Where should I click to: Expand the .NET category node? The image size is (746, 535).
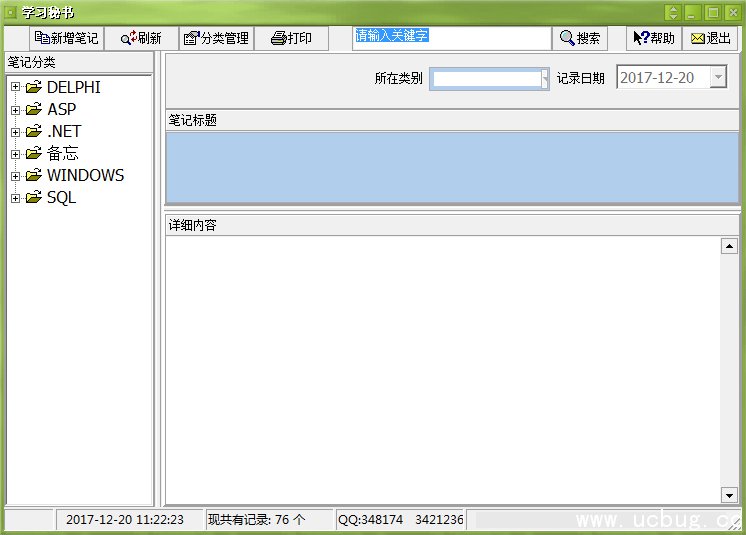[x=15, y=131]
